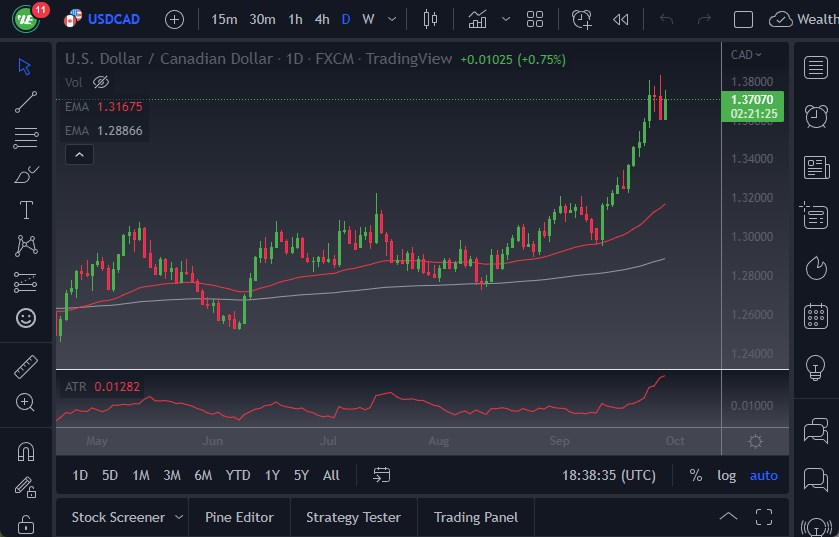Viewport: 839px width, 537px height.
Task: Toggle volume indicator visibility eye
Action: coord(100,82)
